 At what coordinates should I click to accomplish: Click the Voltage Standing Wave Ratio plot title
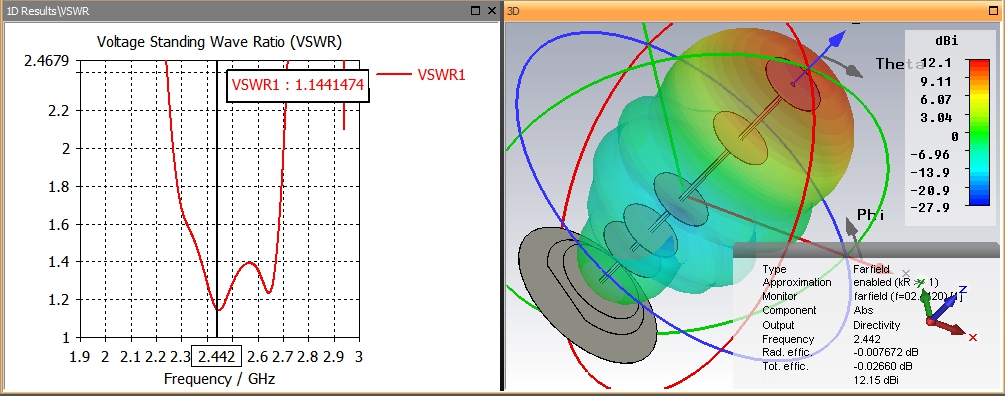pyautogui.click(x=219, y=42)
